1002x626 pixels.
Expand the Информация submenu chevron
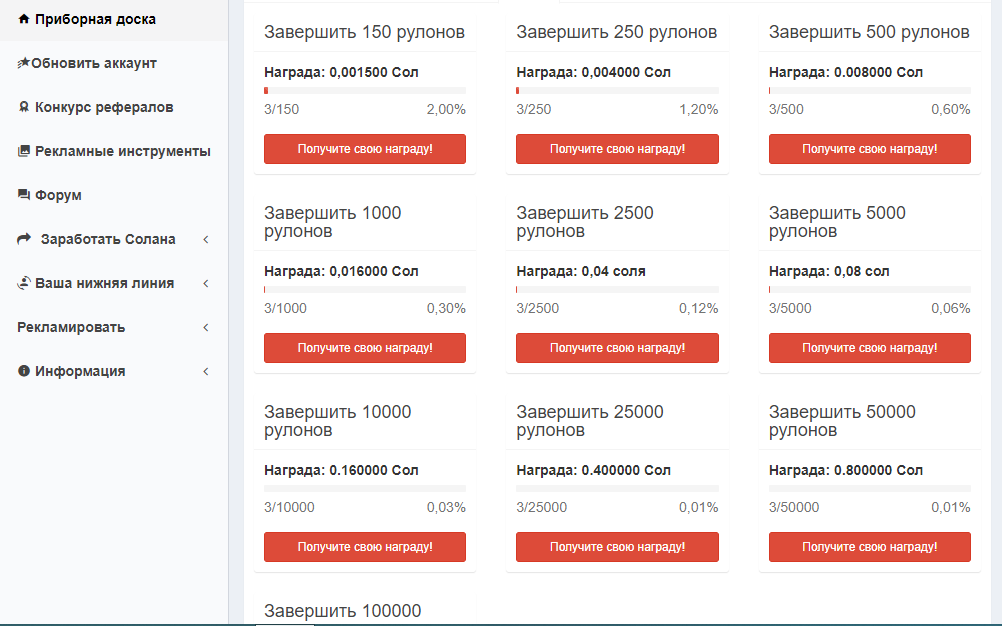206,372
